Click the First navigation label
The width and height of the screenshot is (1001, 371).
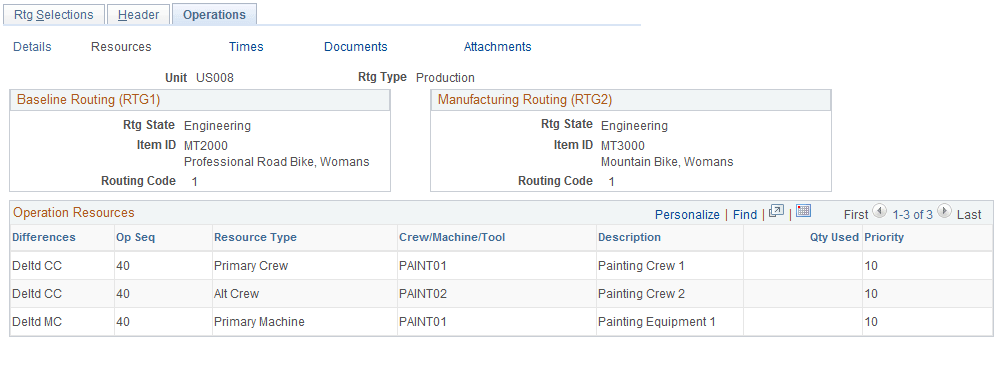click(x=856, y=215)
